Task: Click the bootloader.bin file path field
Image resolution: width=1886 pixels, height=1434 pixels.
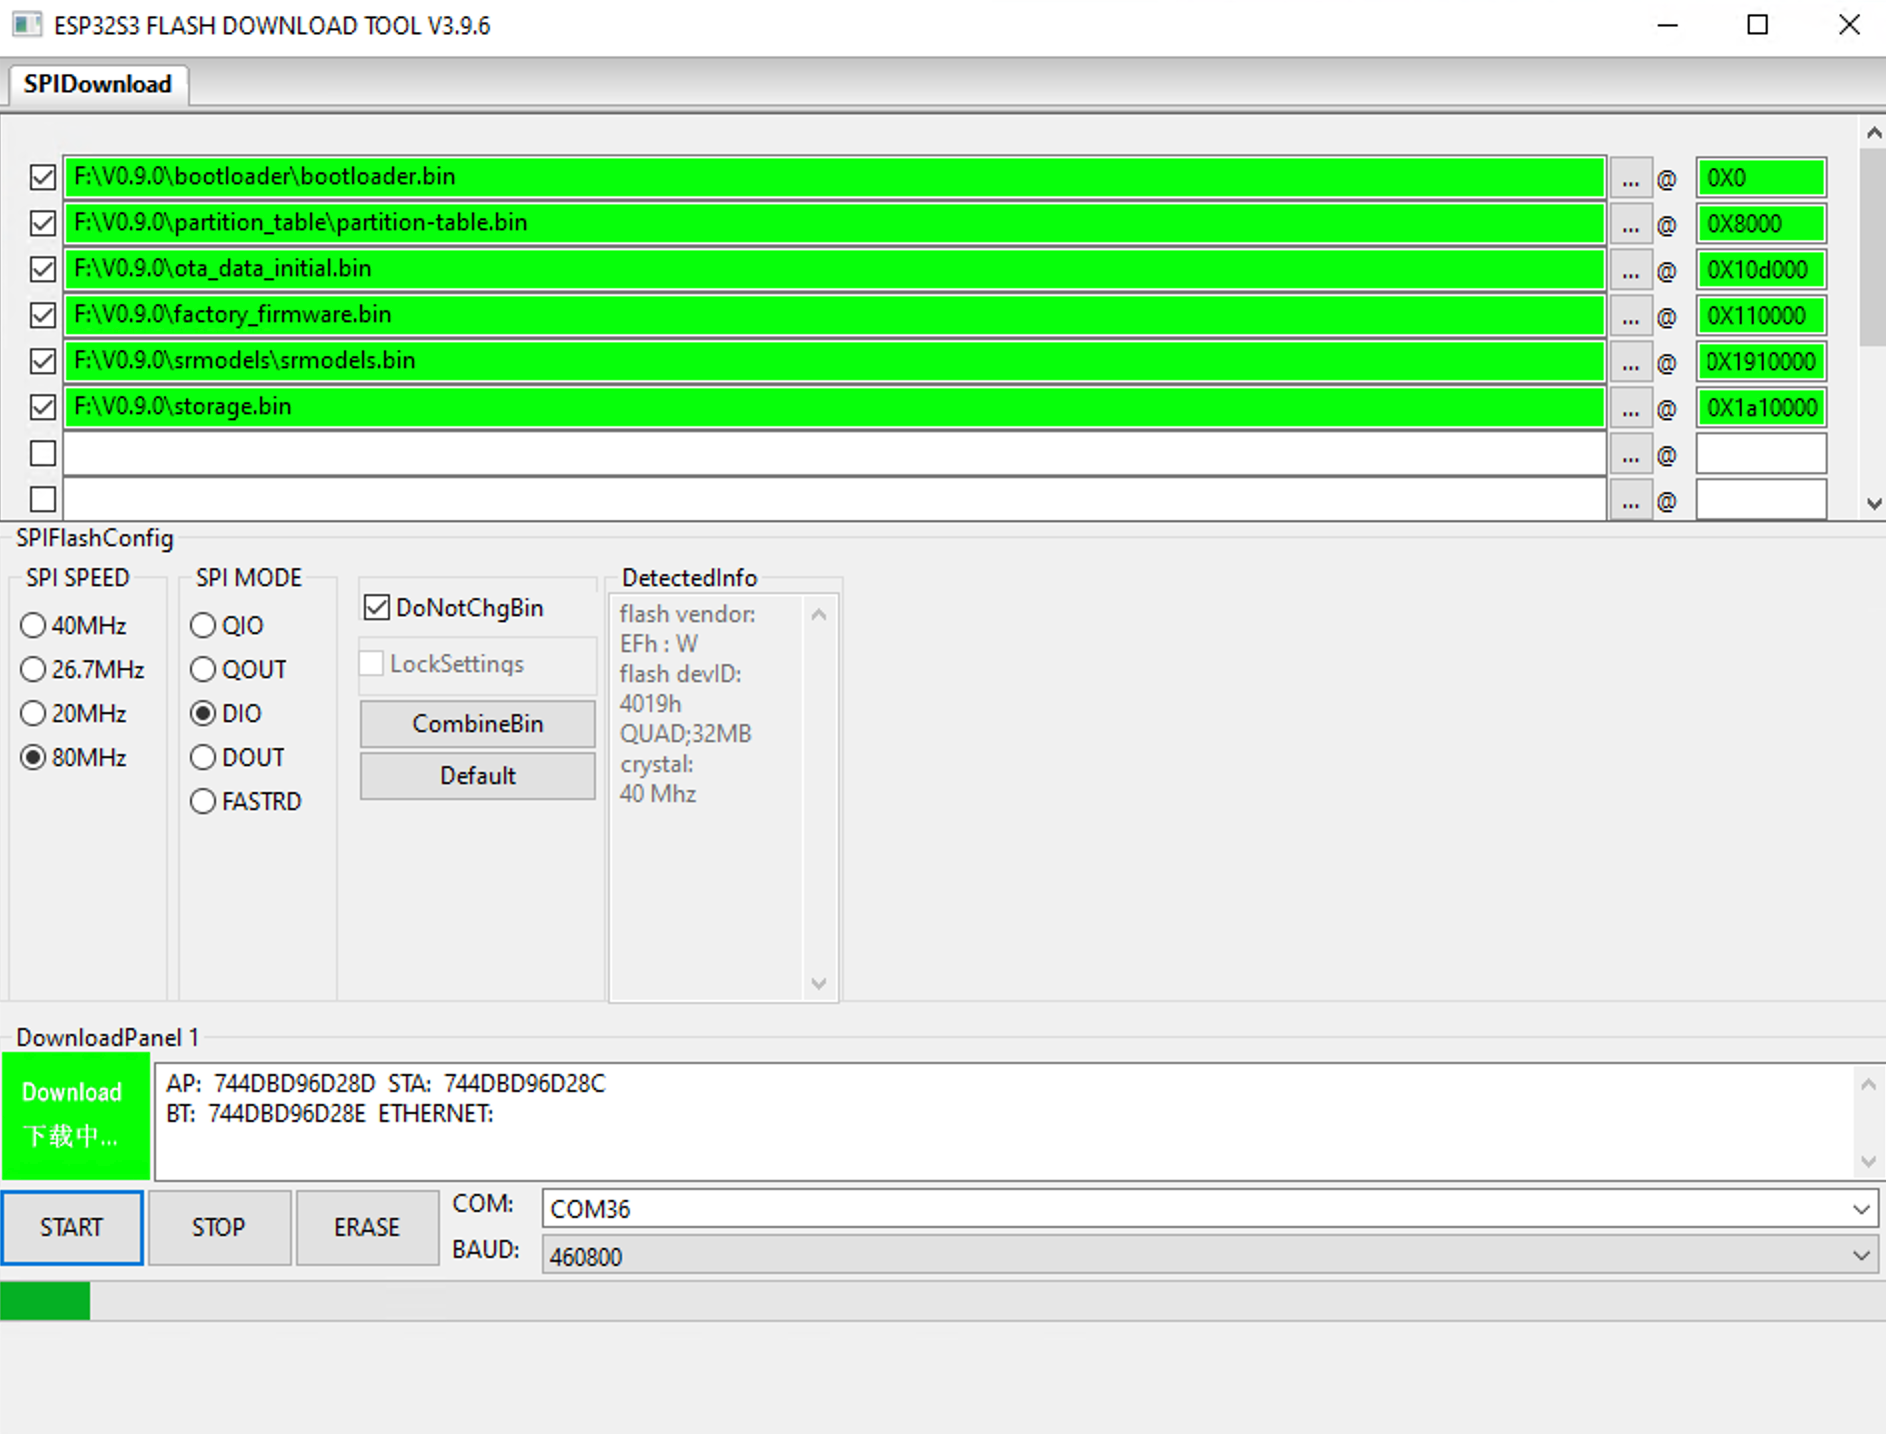Action: [835, 177]
